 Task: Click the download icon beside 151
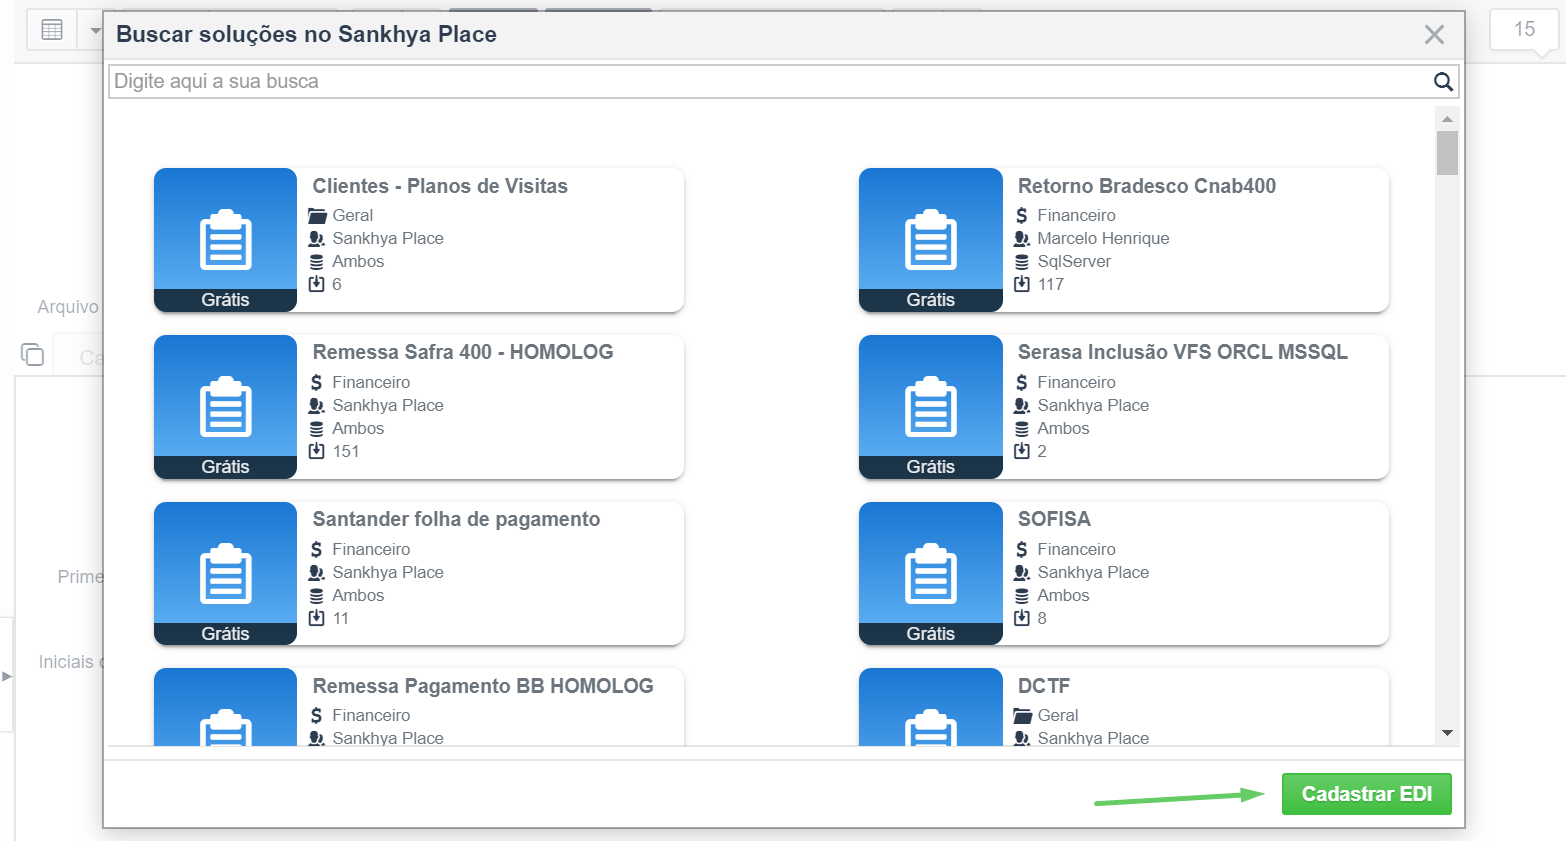click(x=317, y=451)
